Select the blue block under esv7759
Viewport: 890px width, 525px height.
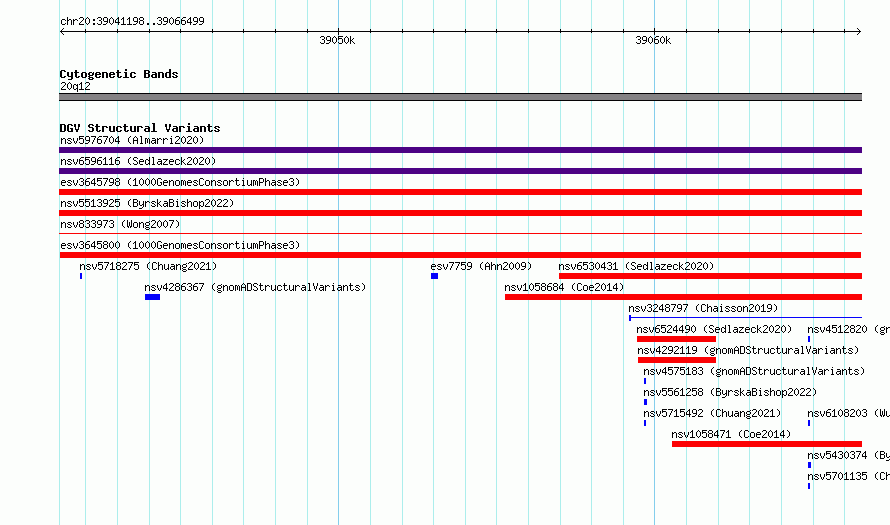pyautogui.click(x=434, y=276)
